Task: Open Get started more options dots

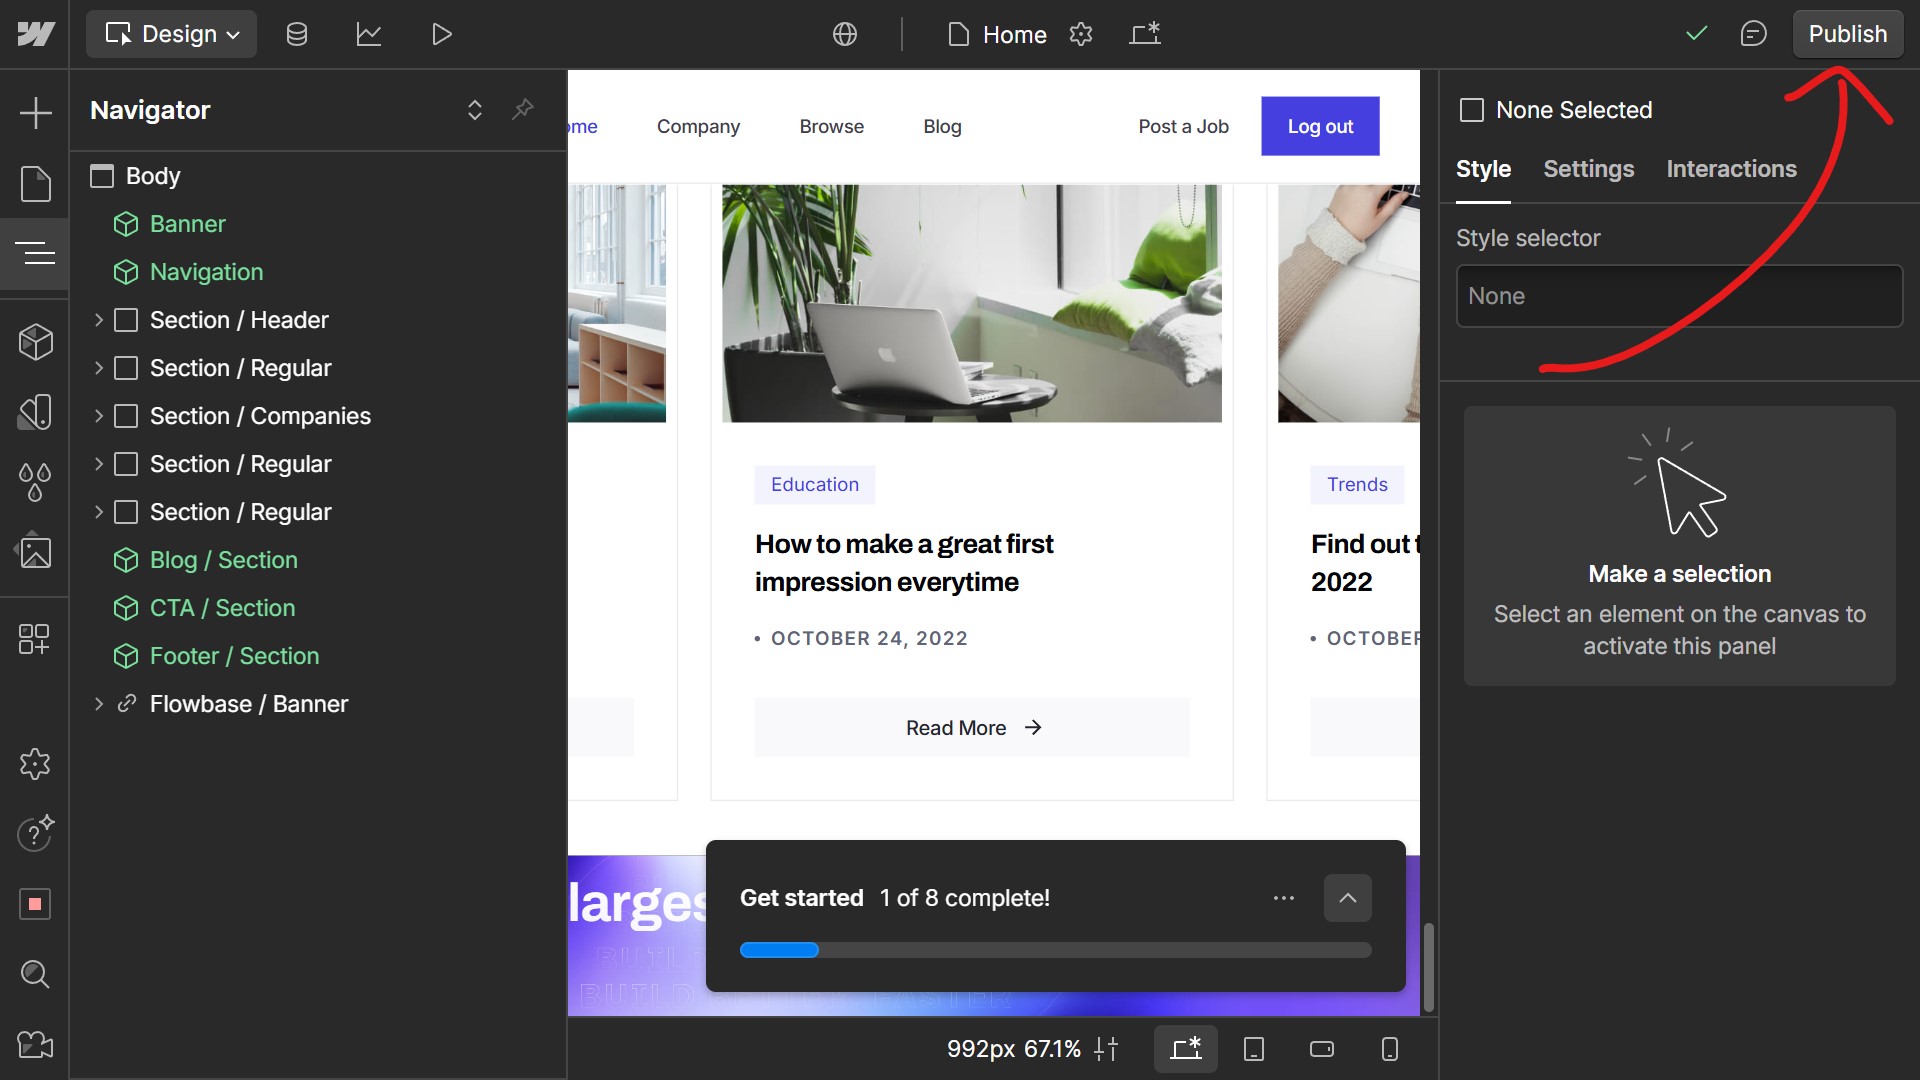Action: point(1284,898)
